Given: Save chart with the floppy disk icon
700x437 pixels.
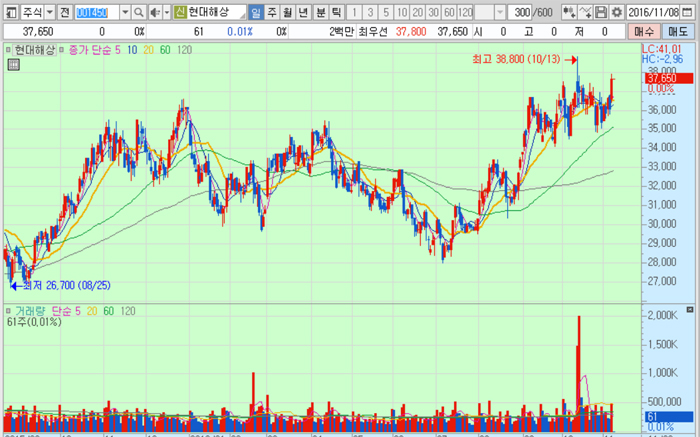Looking at the screenshot, I should 601,12.
